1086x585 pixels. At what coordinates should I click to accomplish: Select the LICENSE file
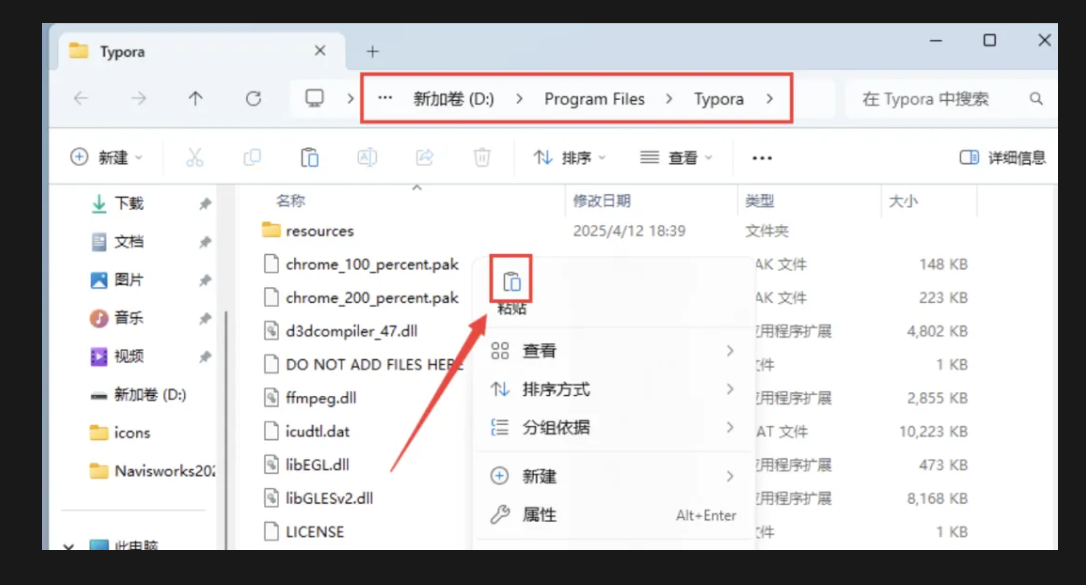click(314, 532)
